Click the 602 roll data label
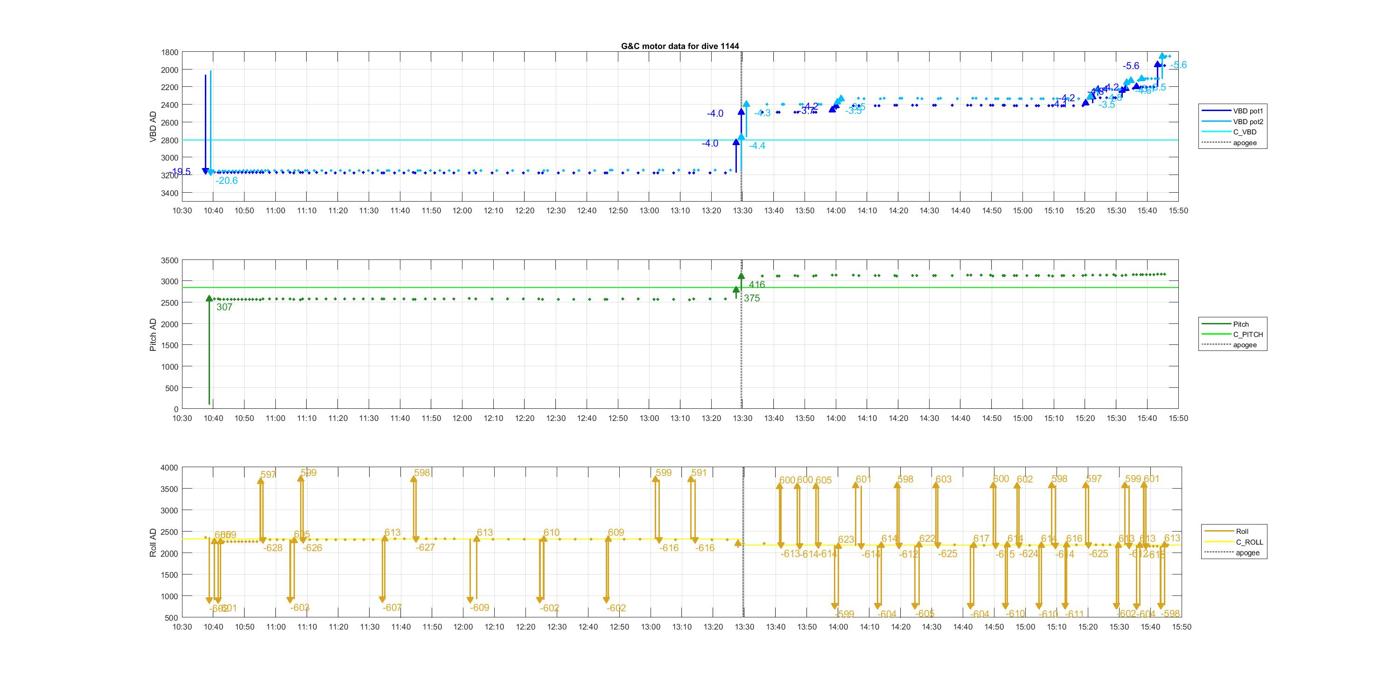1400x693 pixels. coord(1024,480)
